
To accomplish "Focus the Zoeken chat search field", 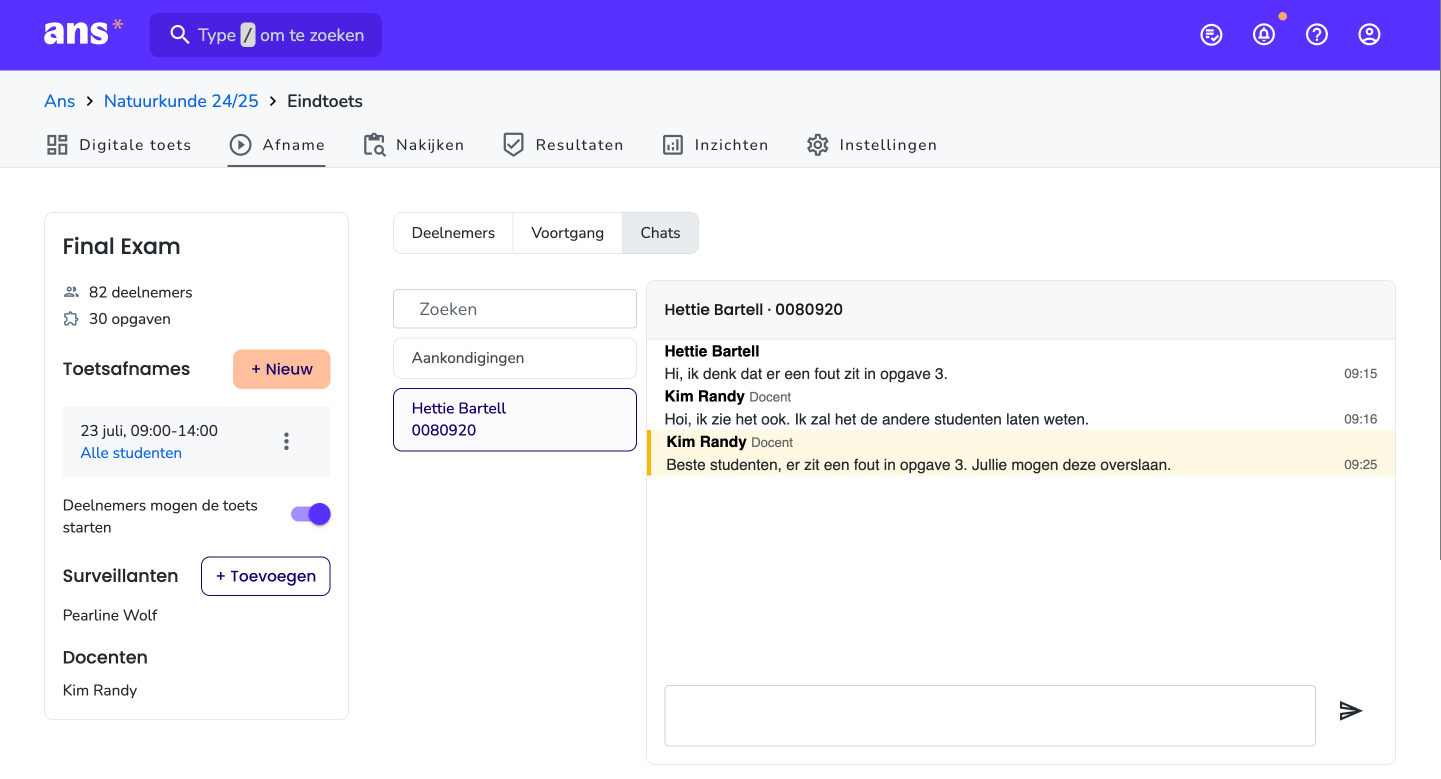I will [x=515, y=309].
